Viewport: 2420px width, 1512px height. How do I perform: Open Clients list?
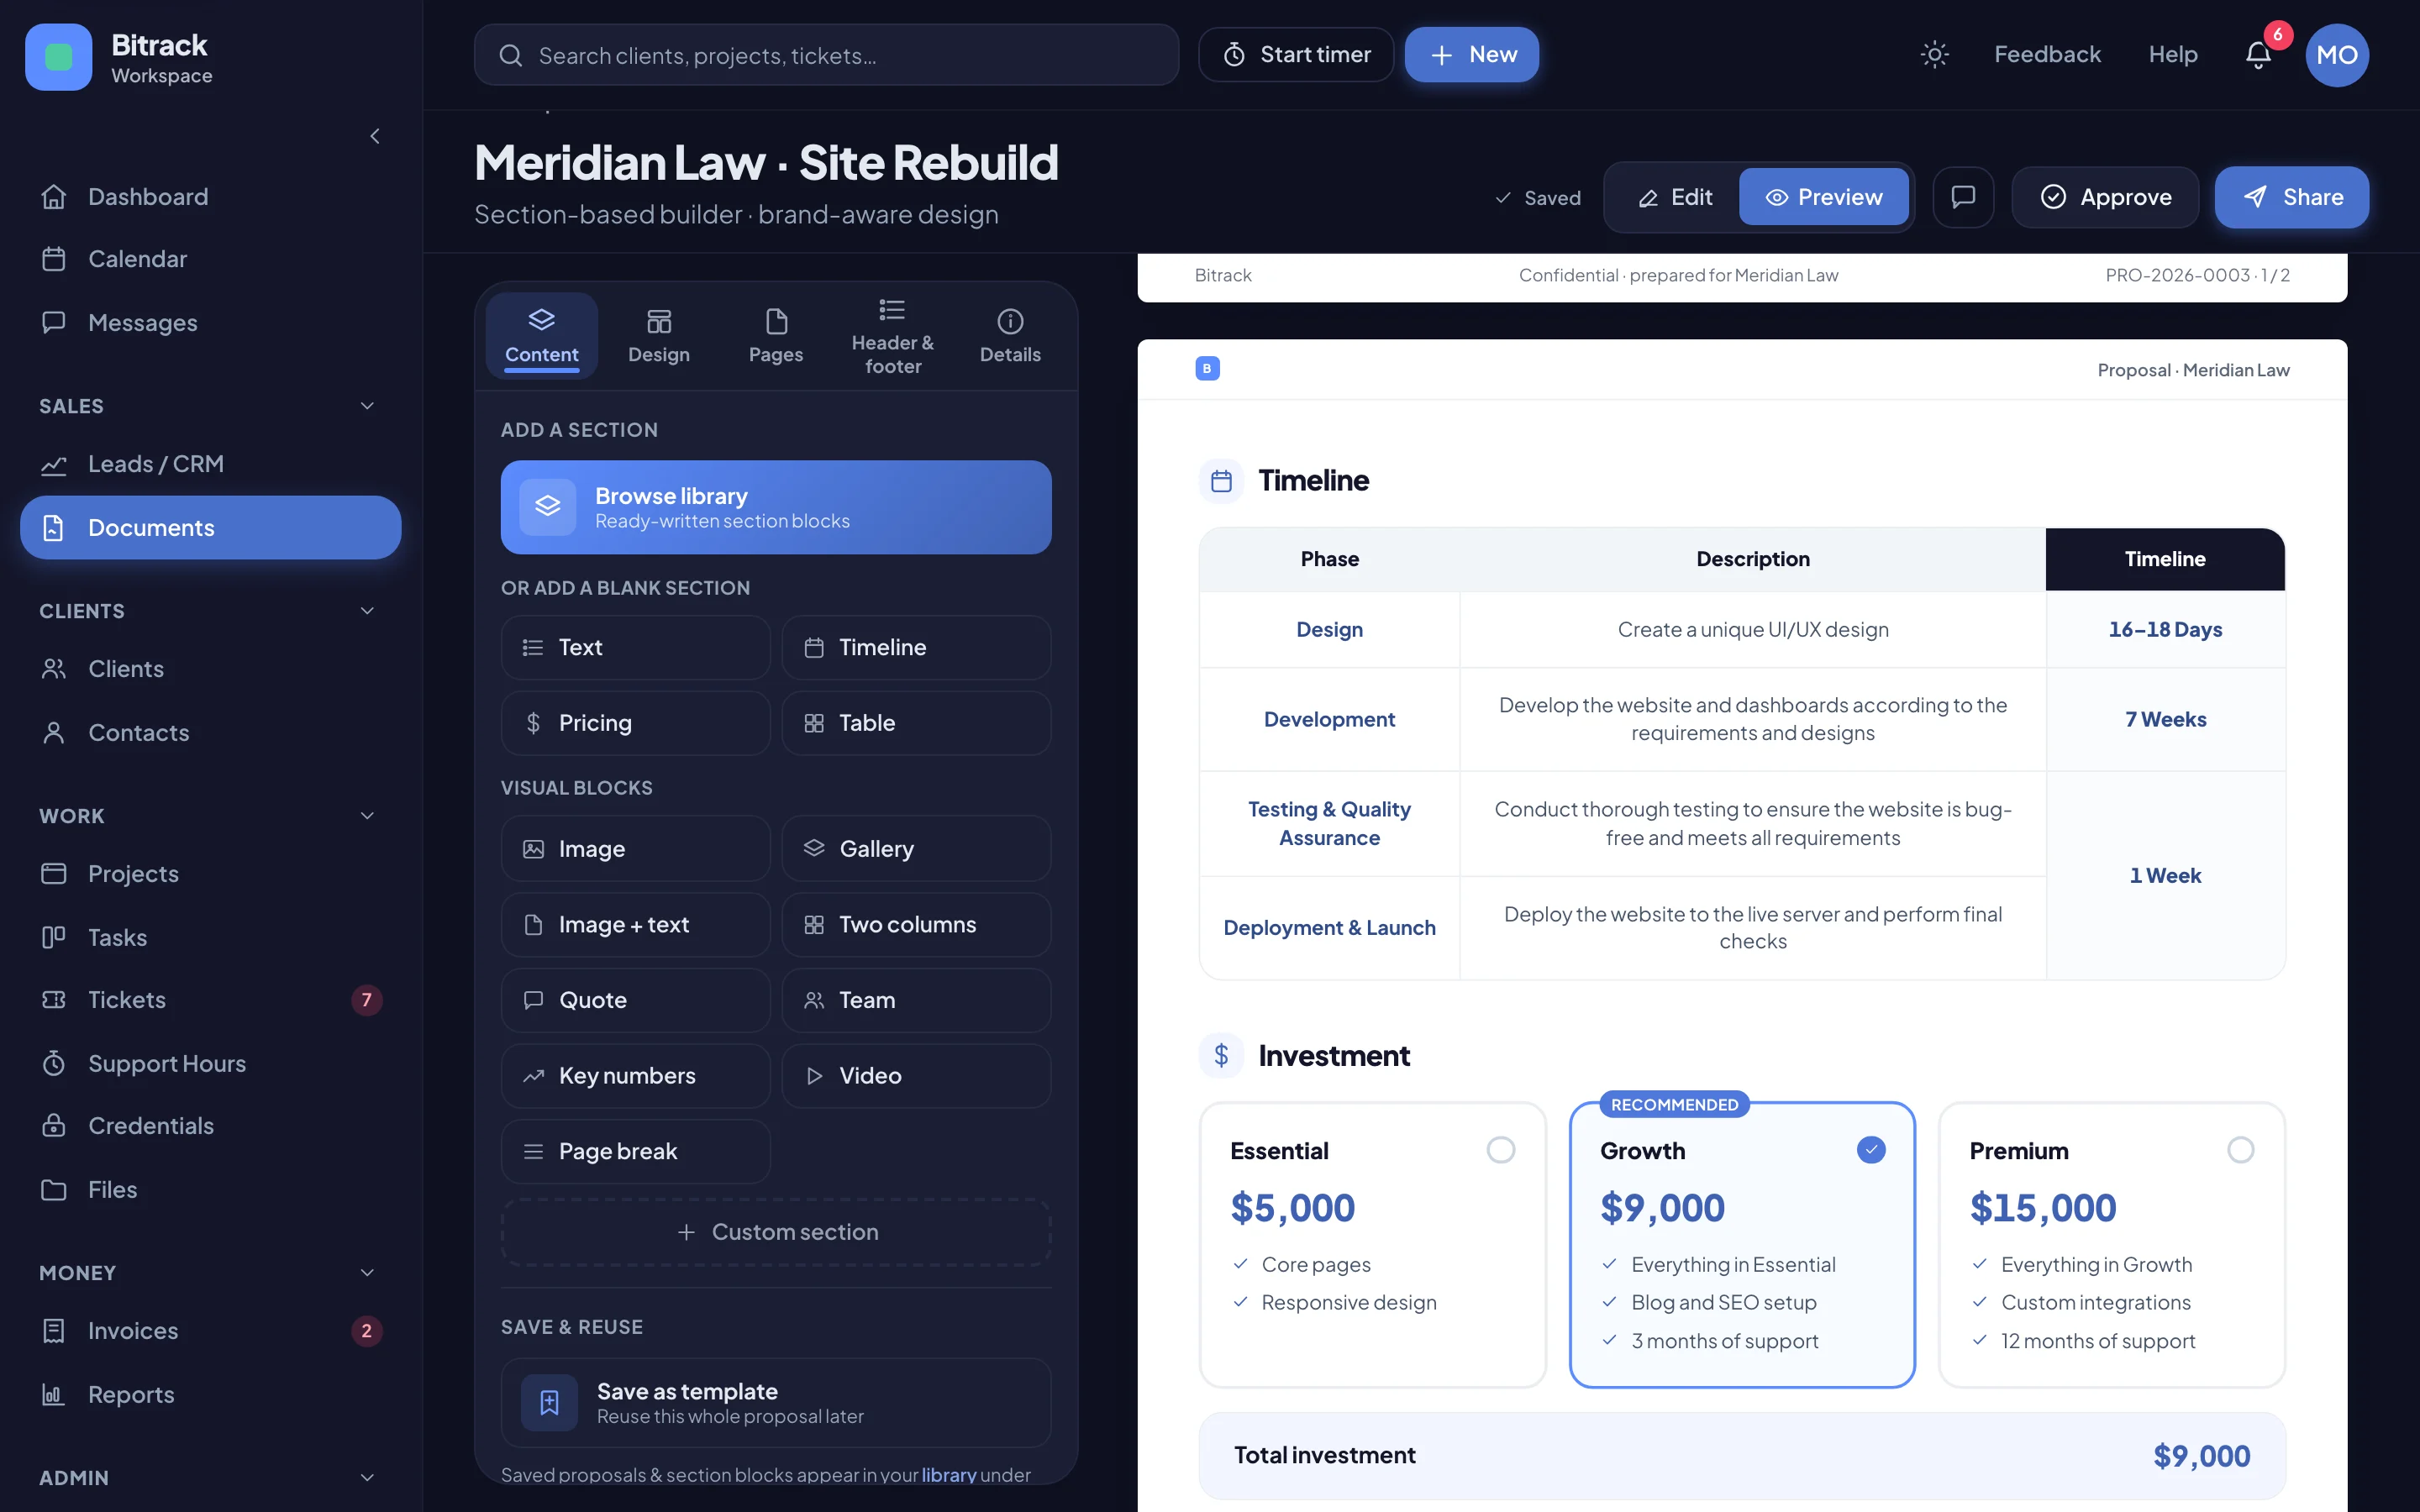pyautogui.click(x=210, y=669)
